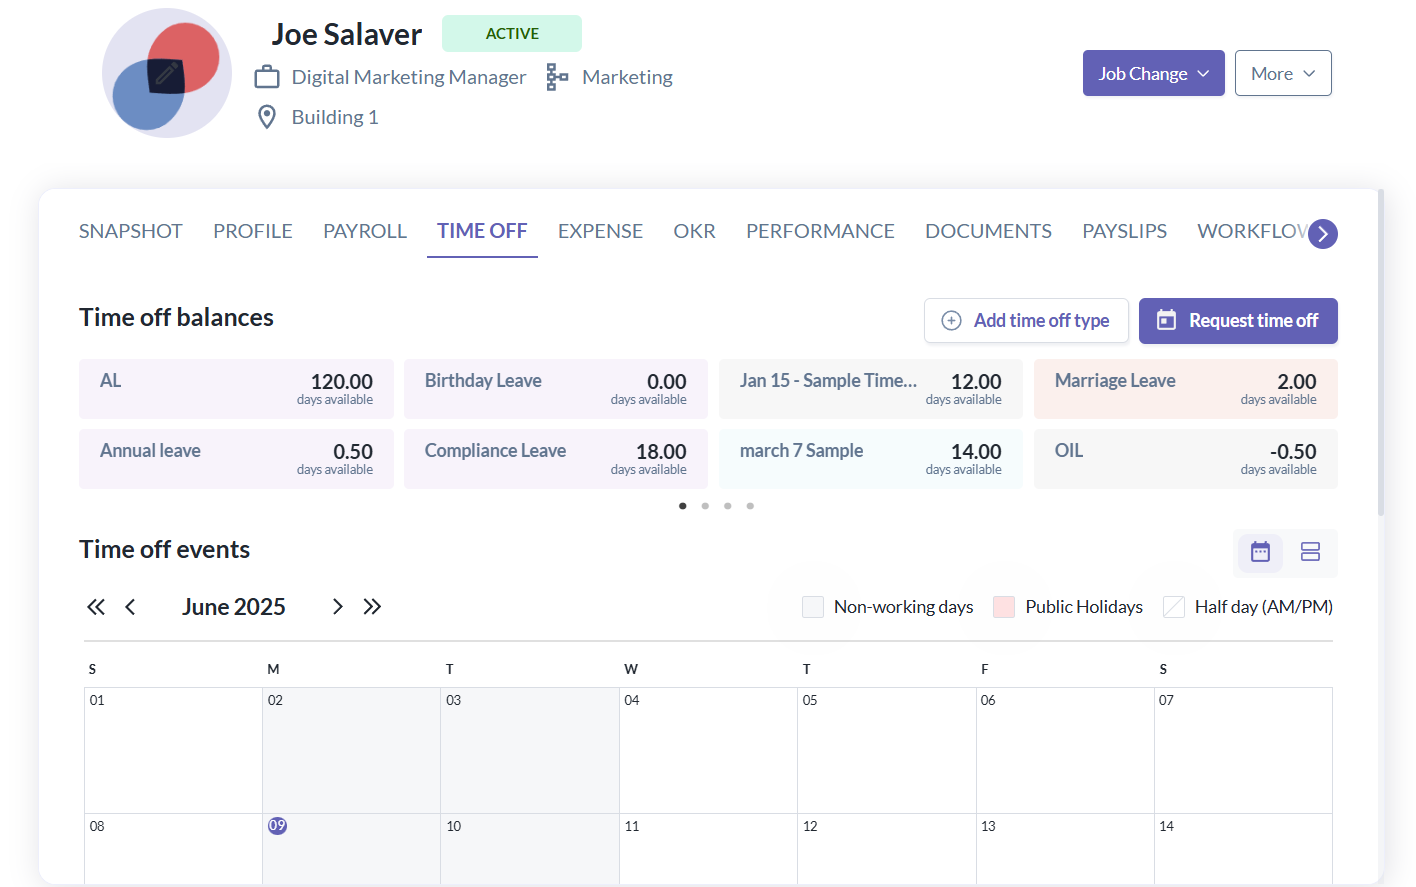Open the PERFORMANCE tab
The image size is (1416, 887).
coord(820,231)
